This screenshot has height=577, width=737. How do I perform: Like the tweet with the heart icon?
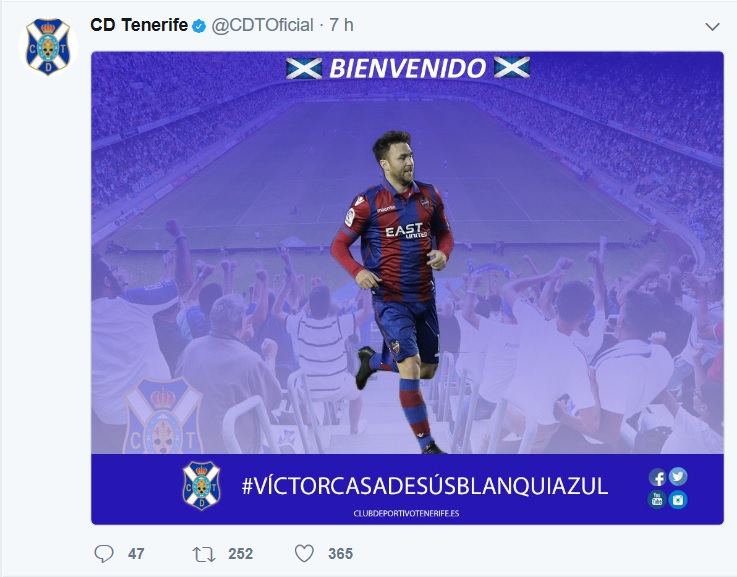[304, 554]
